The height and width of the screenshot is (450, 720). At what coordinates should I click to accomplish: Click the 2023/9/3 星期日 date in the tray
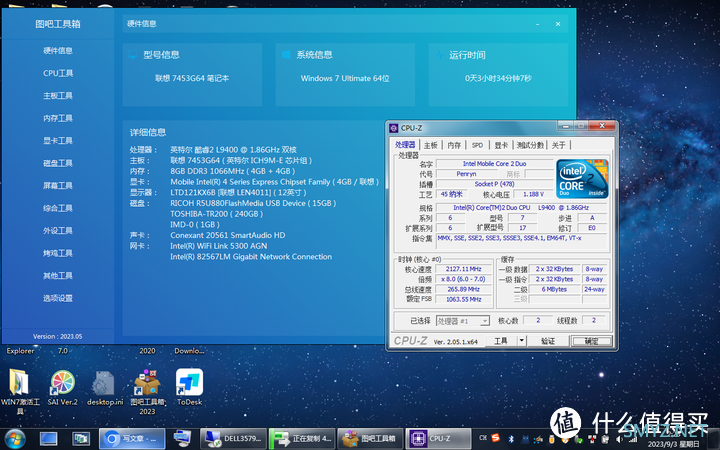pyautogui.click(x=674, y=444)
